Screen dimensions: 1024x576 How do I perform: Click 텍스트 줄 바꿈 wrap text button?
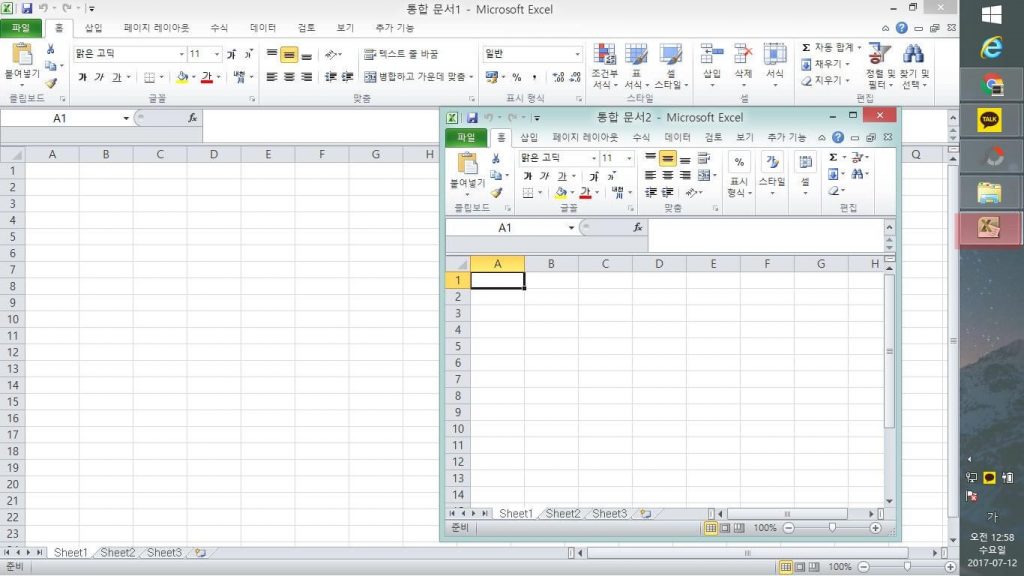point(401,54)
